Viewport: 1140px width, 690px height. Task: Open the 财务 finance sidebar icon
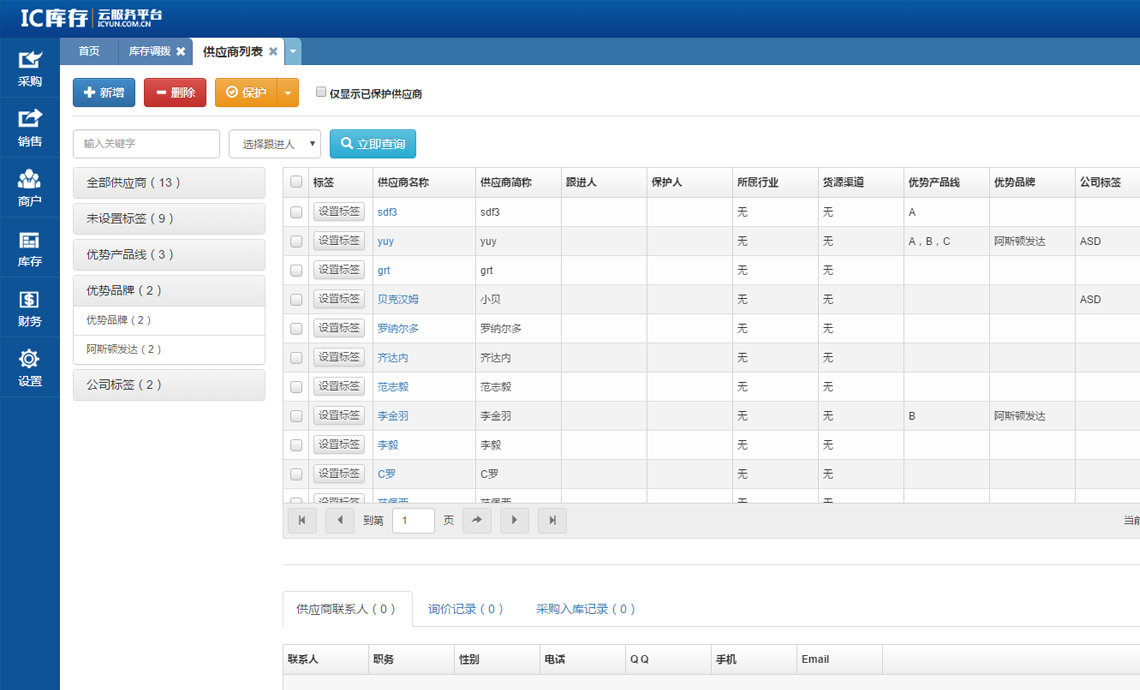tap(30, 308)
